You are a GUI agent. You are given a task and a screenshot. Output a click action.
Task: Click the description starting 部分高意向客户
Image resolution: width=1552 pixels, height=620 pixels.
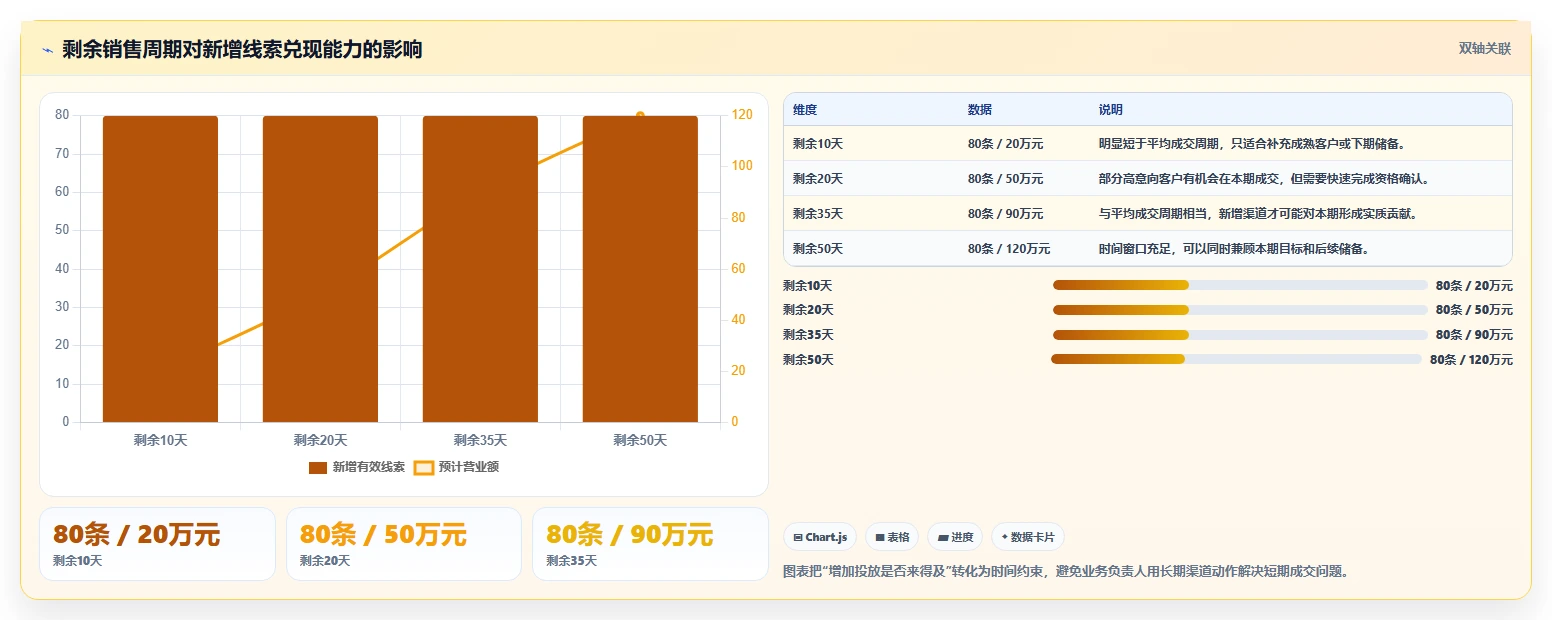pos(1265,179)
